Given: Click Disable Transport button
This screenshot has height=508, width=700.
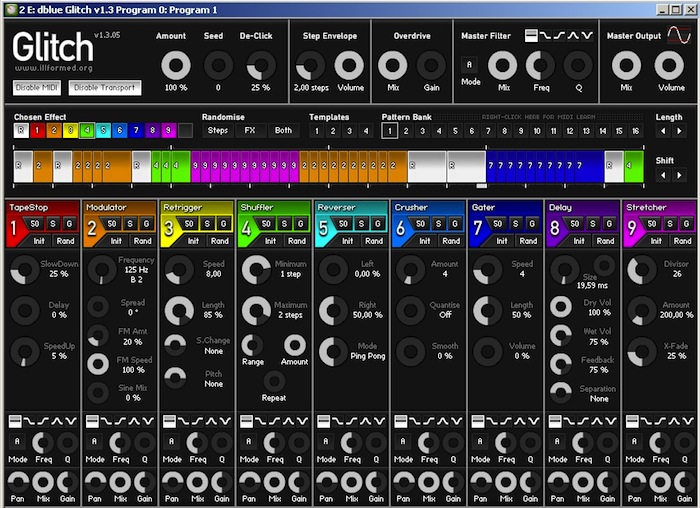Looking at the screenshot, I should pos(104,87).
